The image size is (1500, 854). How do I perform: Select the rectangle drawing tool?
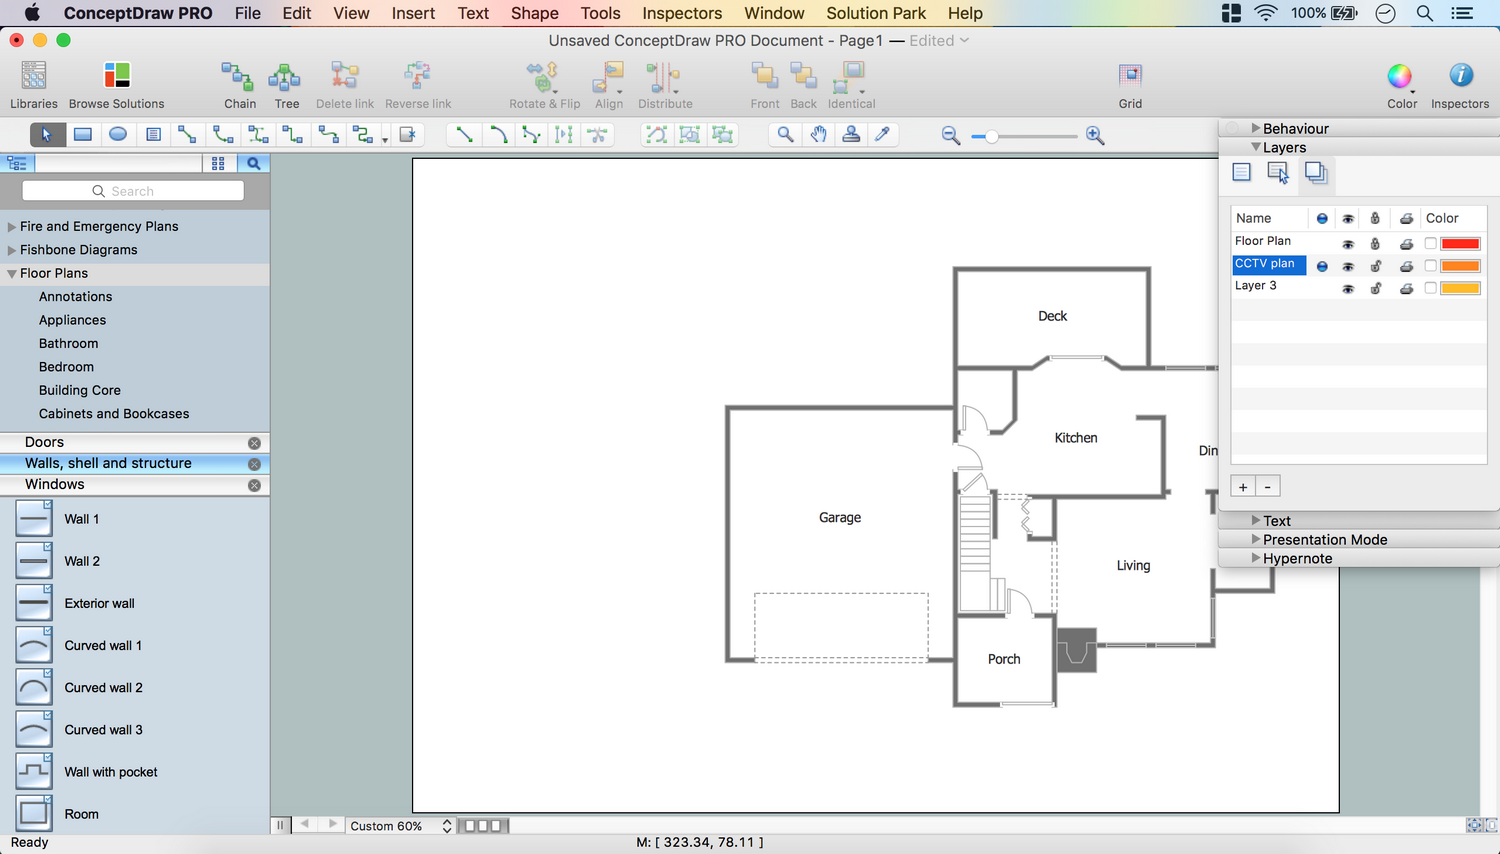(83, 135)
